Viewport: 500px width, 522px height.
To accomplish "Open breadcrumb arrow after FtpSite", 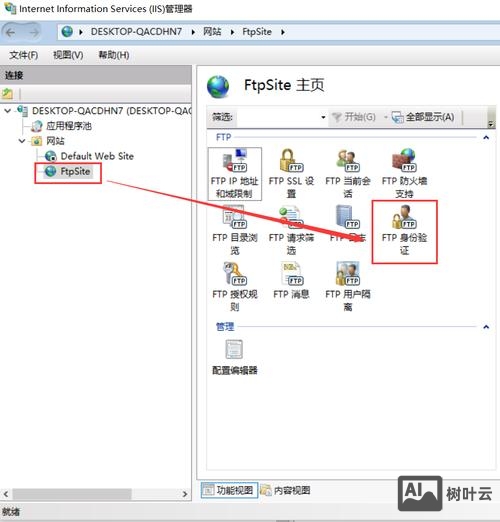I will [x=283, y=32].
